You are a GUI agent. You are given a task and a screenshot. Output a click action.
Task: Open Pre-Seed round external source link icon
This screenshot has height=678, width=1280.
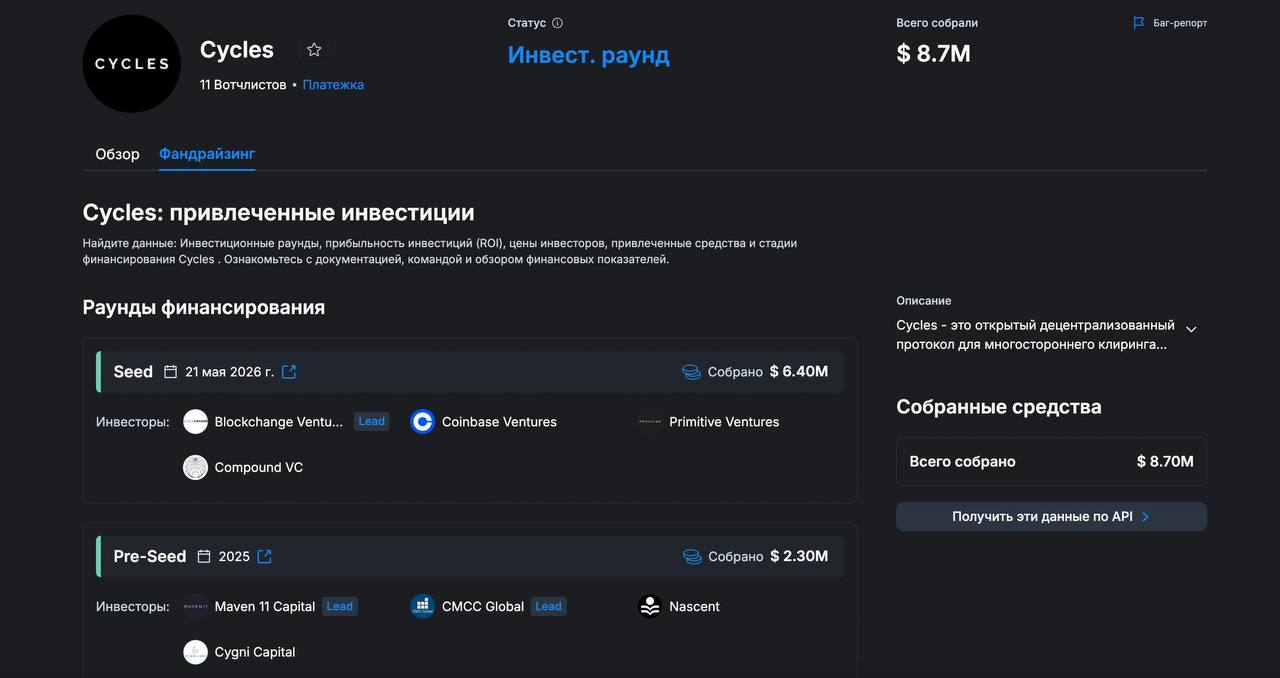point(264,557)
